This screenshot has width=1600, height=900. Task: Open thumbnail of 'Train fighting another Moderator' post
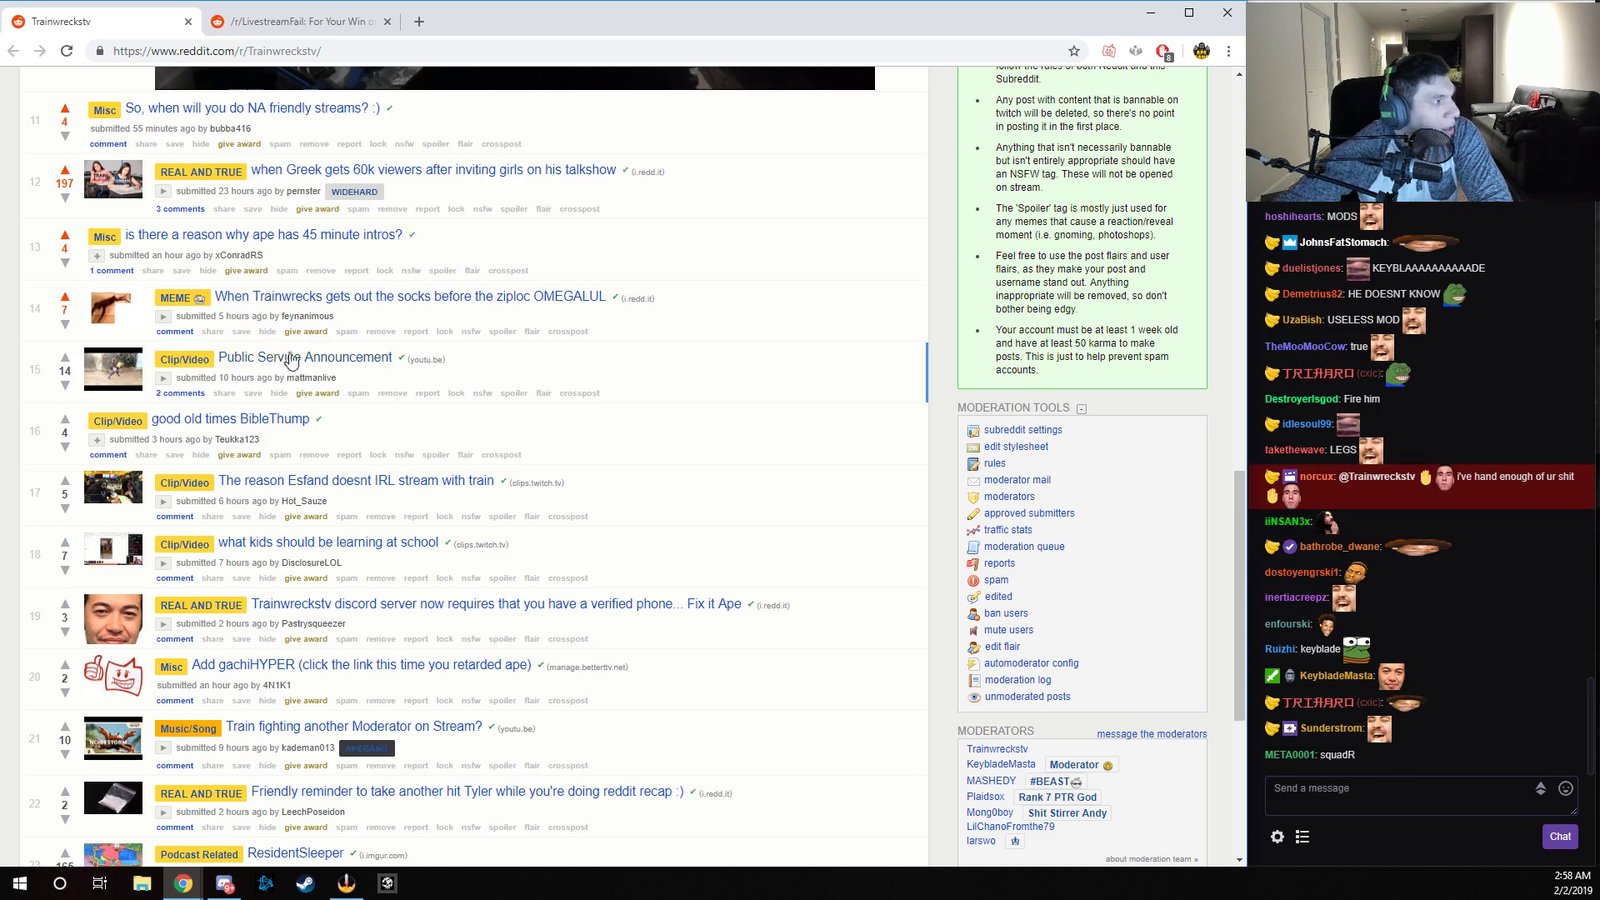point(113,739)
